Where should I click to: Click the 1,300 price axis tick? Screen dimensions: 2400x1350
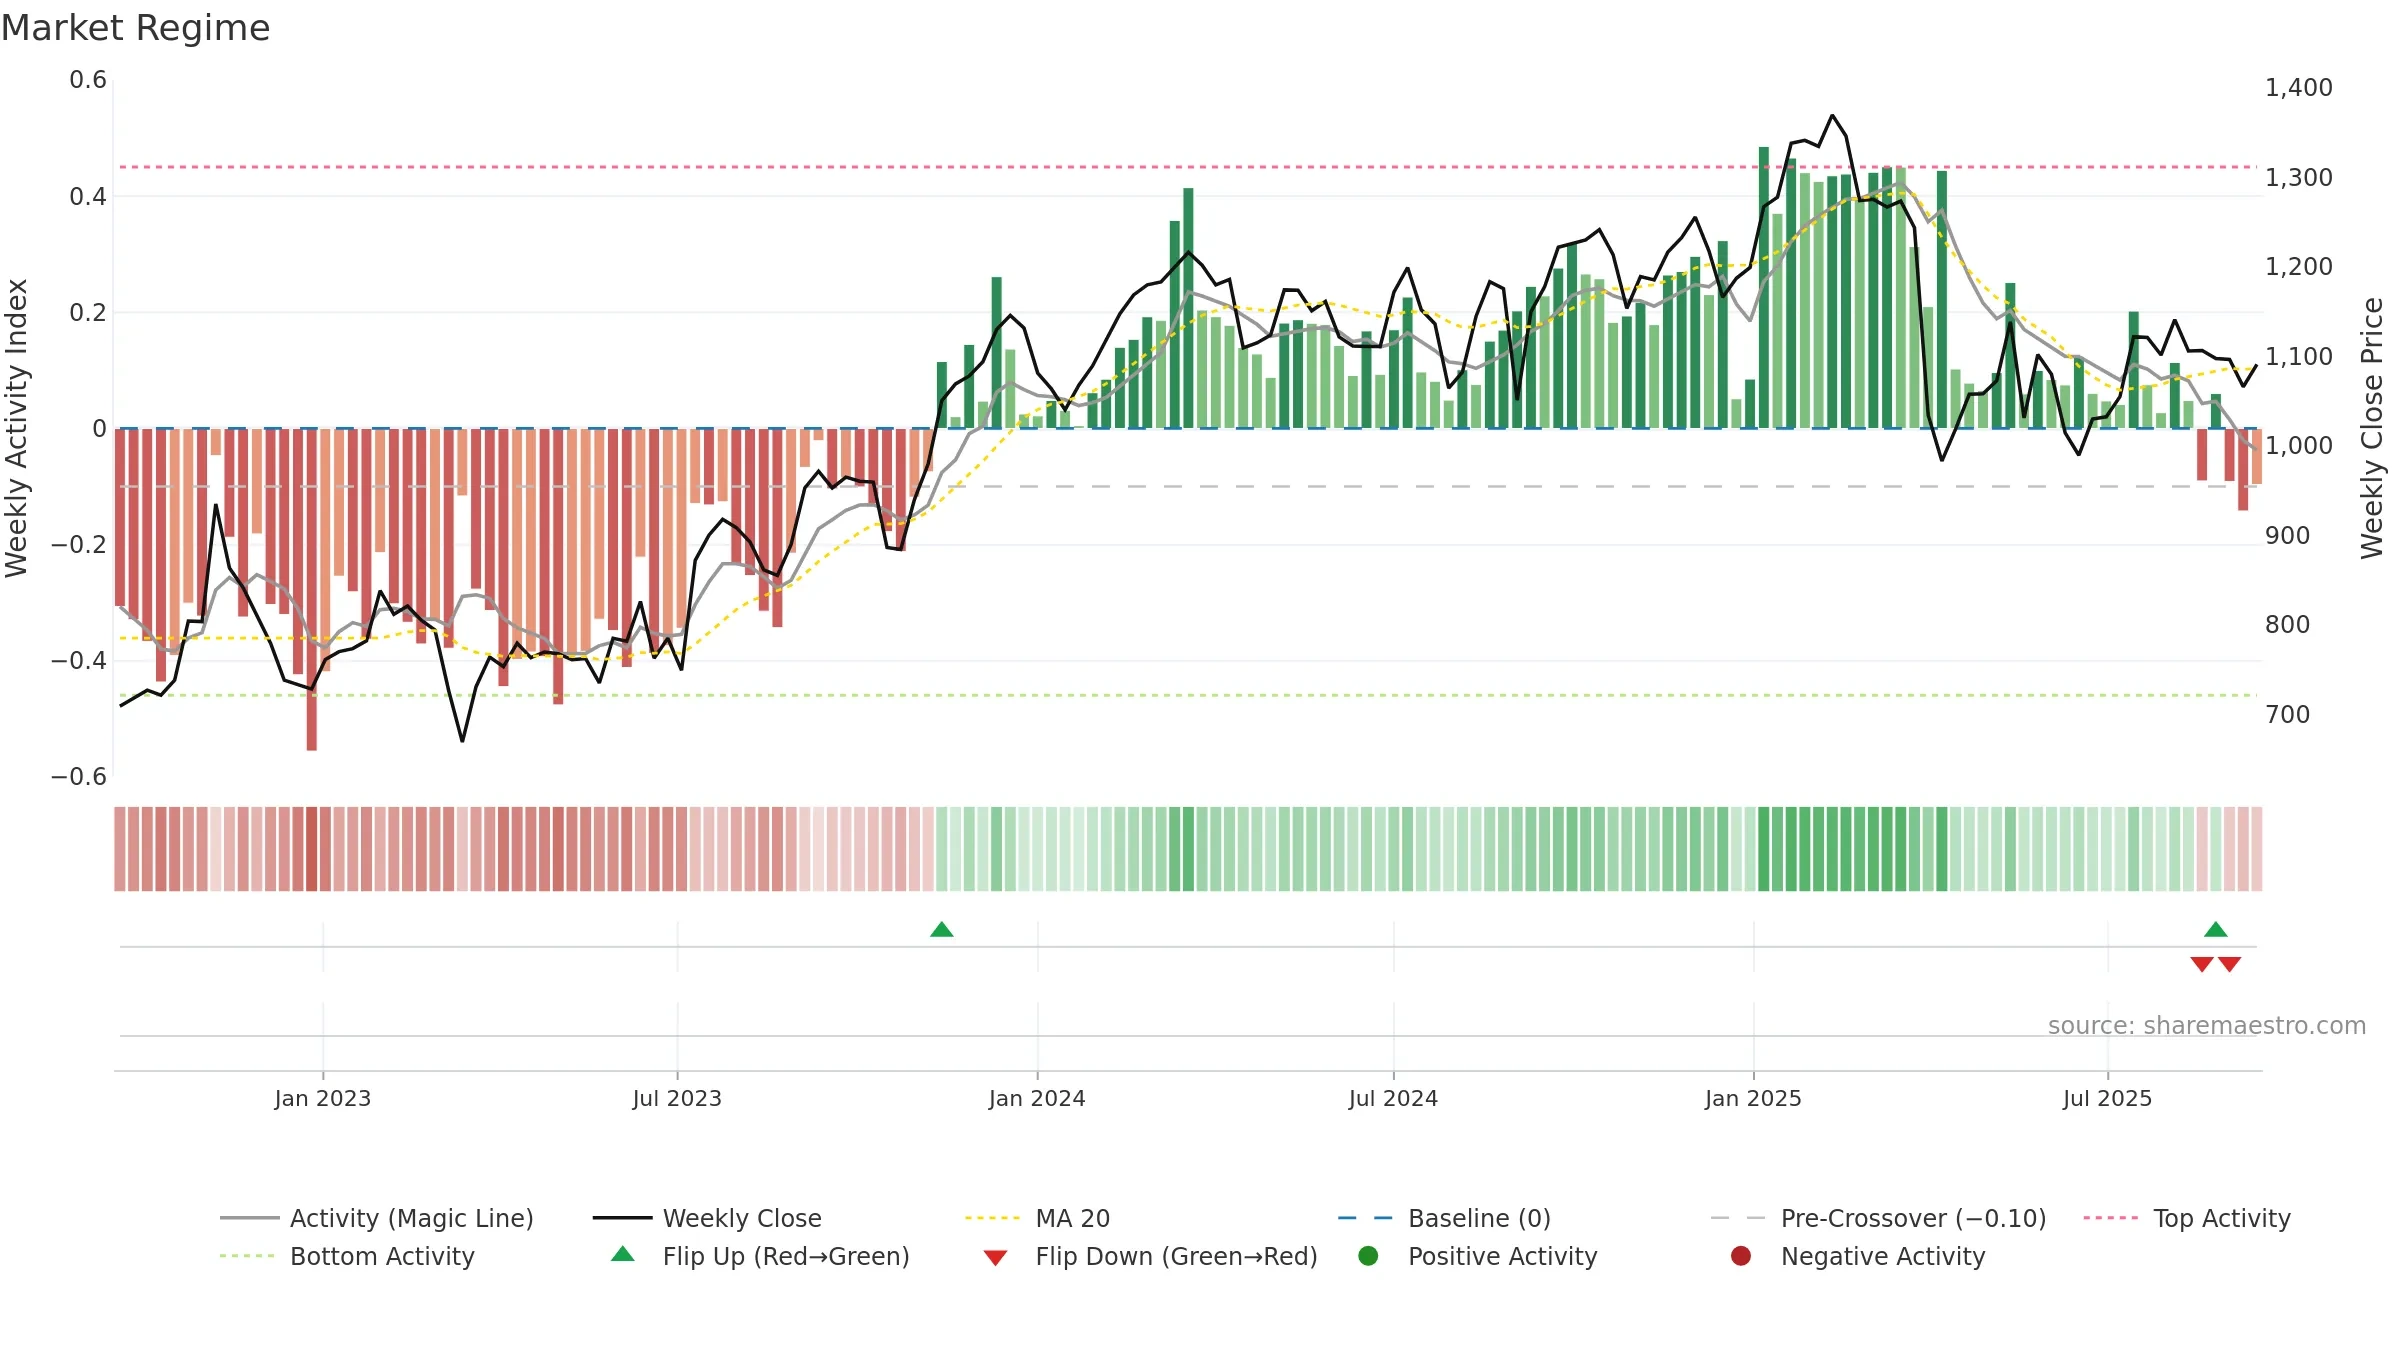2298,178
